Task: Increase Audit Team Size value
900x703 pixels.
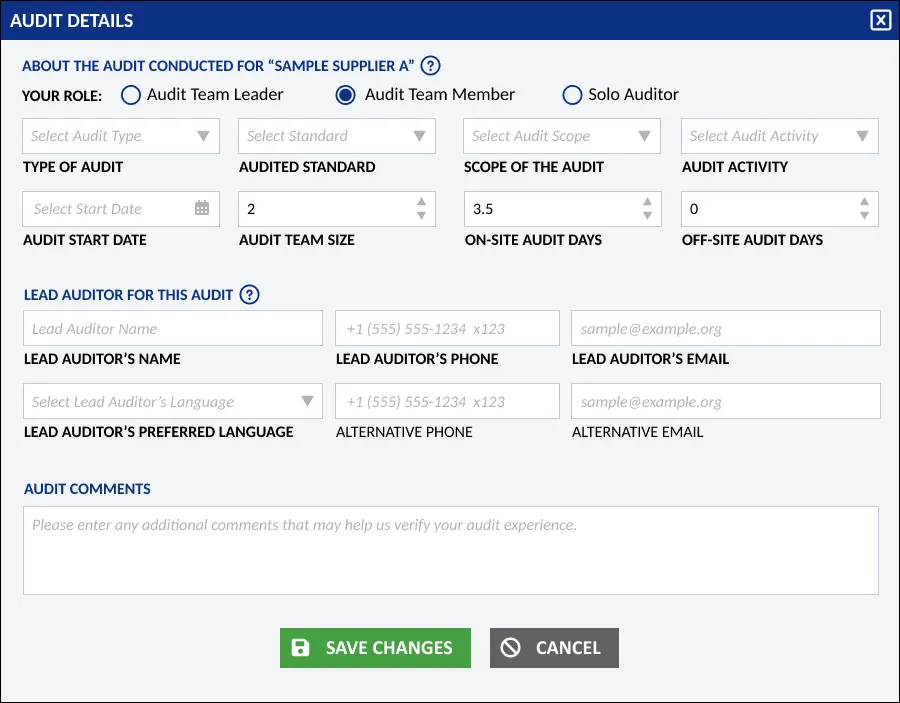Action: pos(421,201)
